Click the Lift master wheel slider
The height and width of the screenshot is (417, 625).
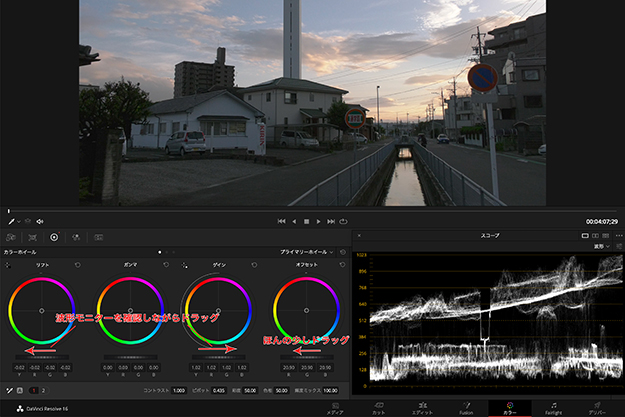[x=41, y=356]
